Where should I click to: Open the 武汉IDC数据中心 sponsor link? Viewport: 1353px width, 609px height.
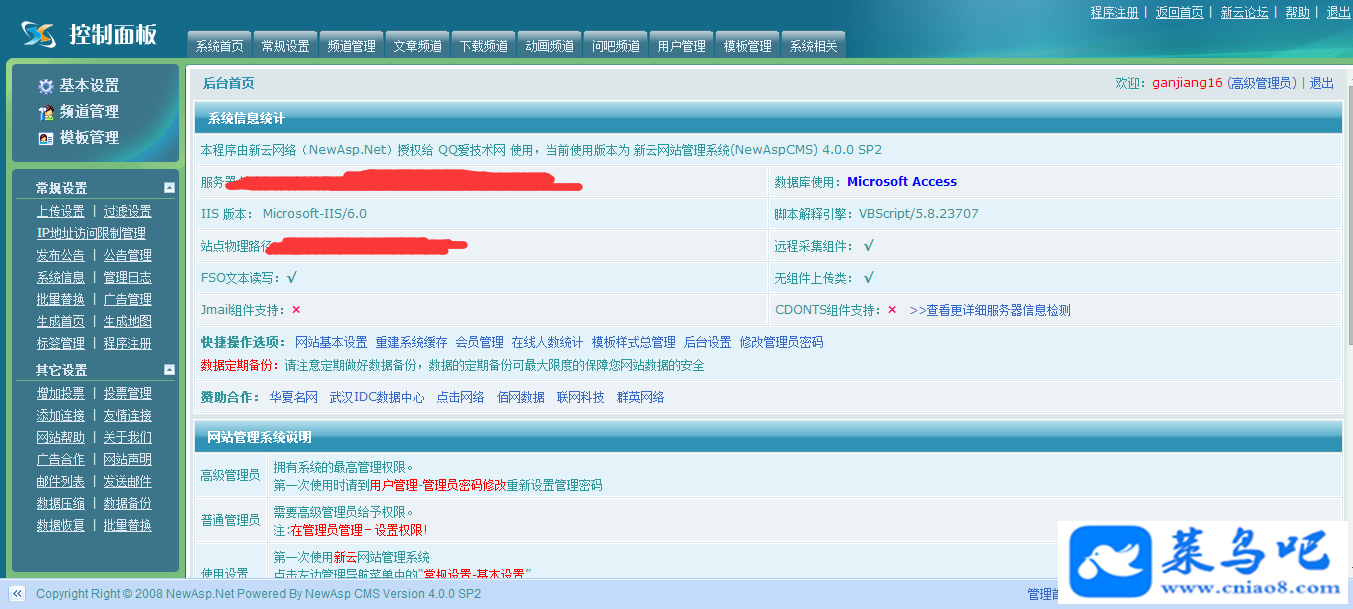pos(377,397)
